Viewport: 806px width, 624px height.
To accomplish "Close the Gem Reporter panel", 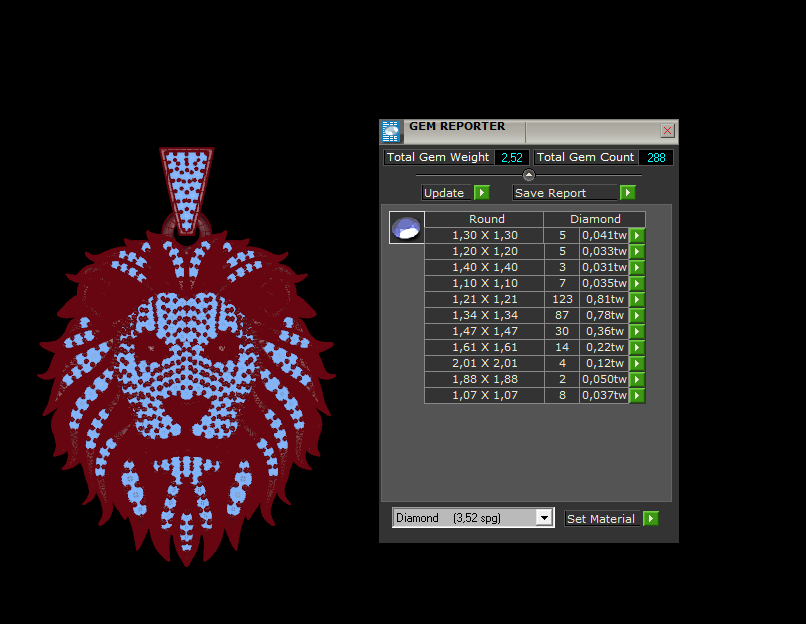I will tap(667, 131).
